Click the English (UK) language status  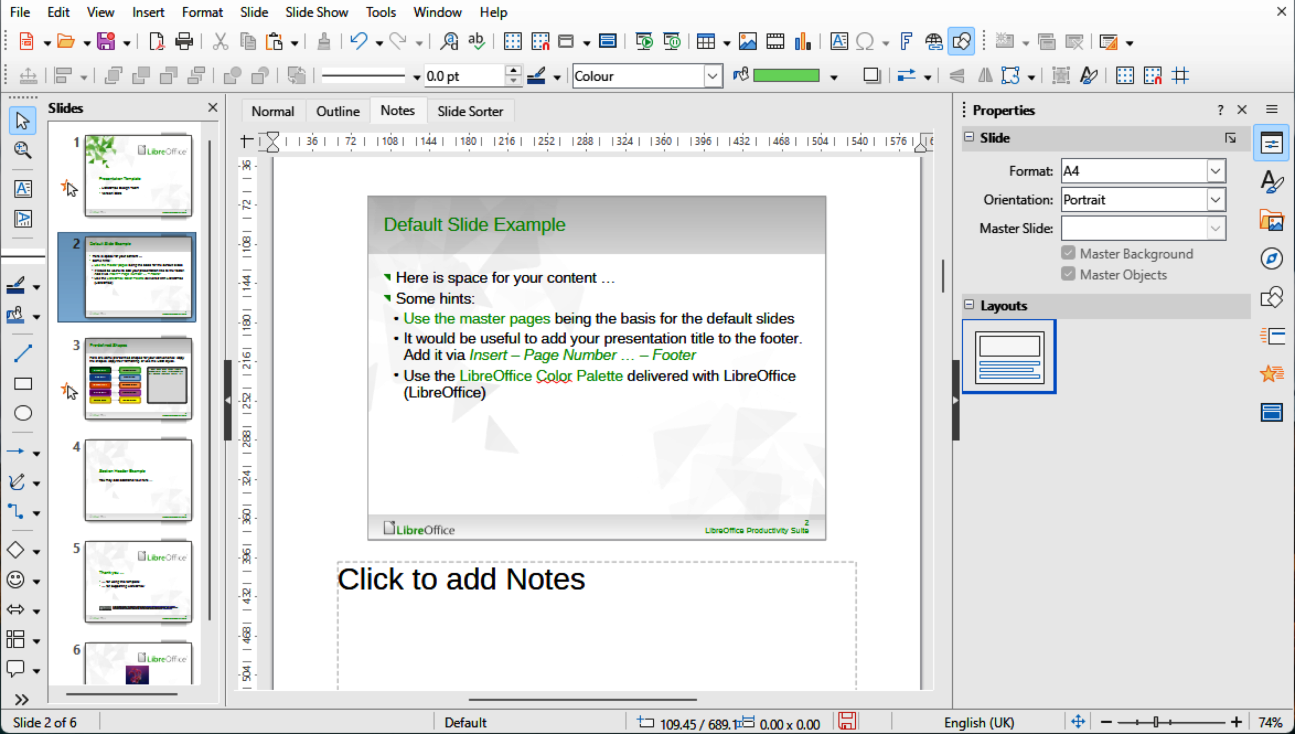[978, 722]
